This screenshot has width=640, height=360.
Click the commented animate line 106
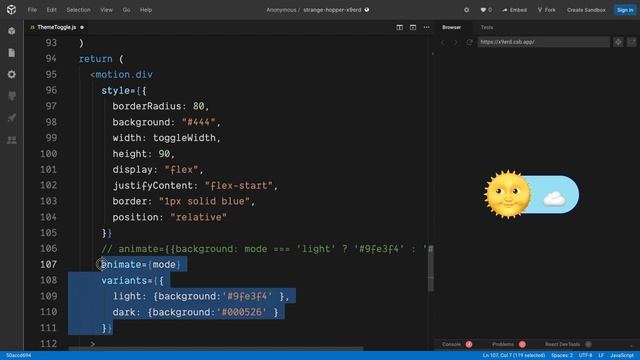click(267, 249)
